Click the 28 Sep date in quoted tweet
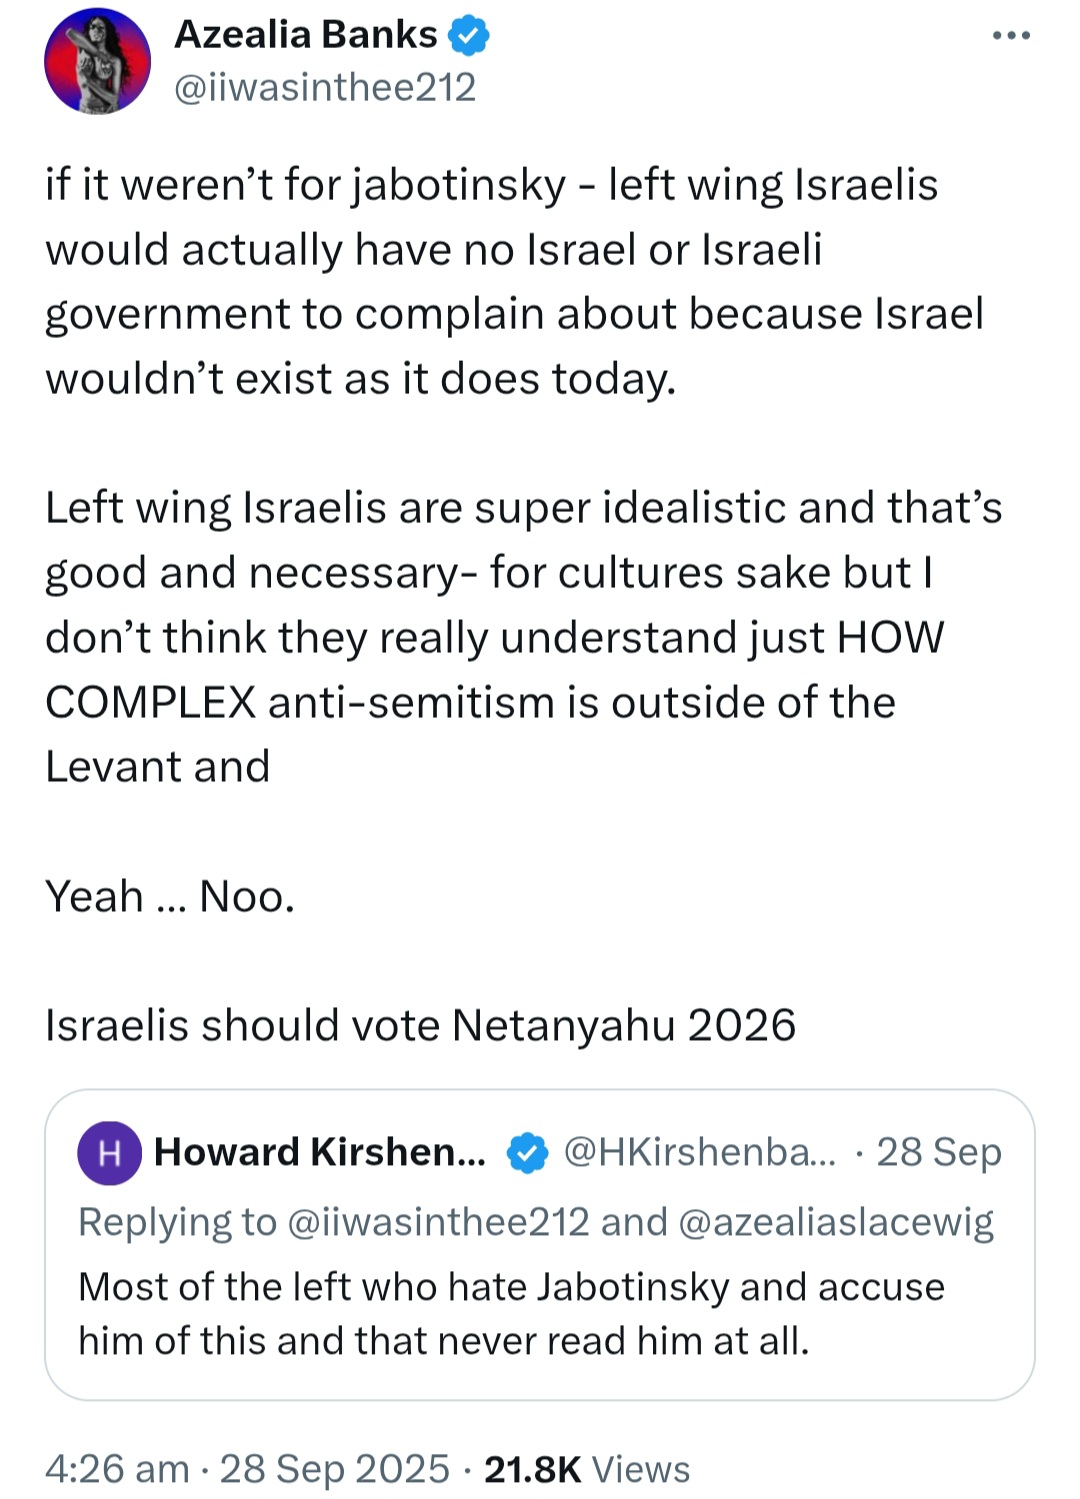 pos(939,1152)
